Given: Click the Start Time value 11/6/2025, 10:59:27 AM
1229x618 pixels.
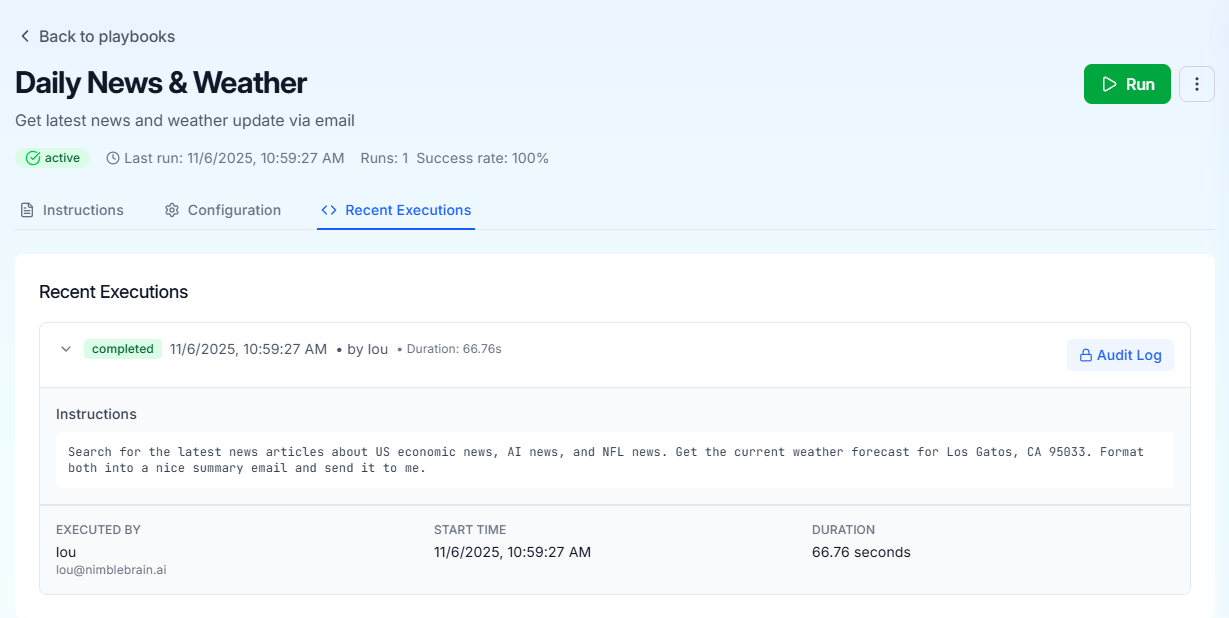Looking at the screenshot, I should coord(512,552).
